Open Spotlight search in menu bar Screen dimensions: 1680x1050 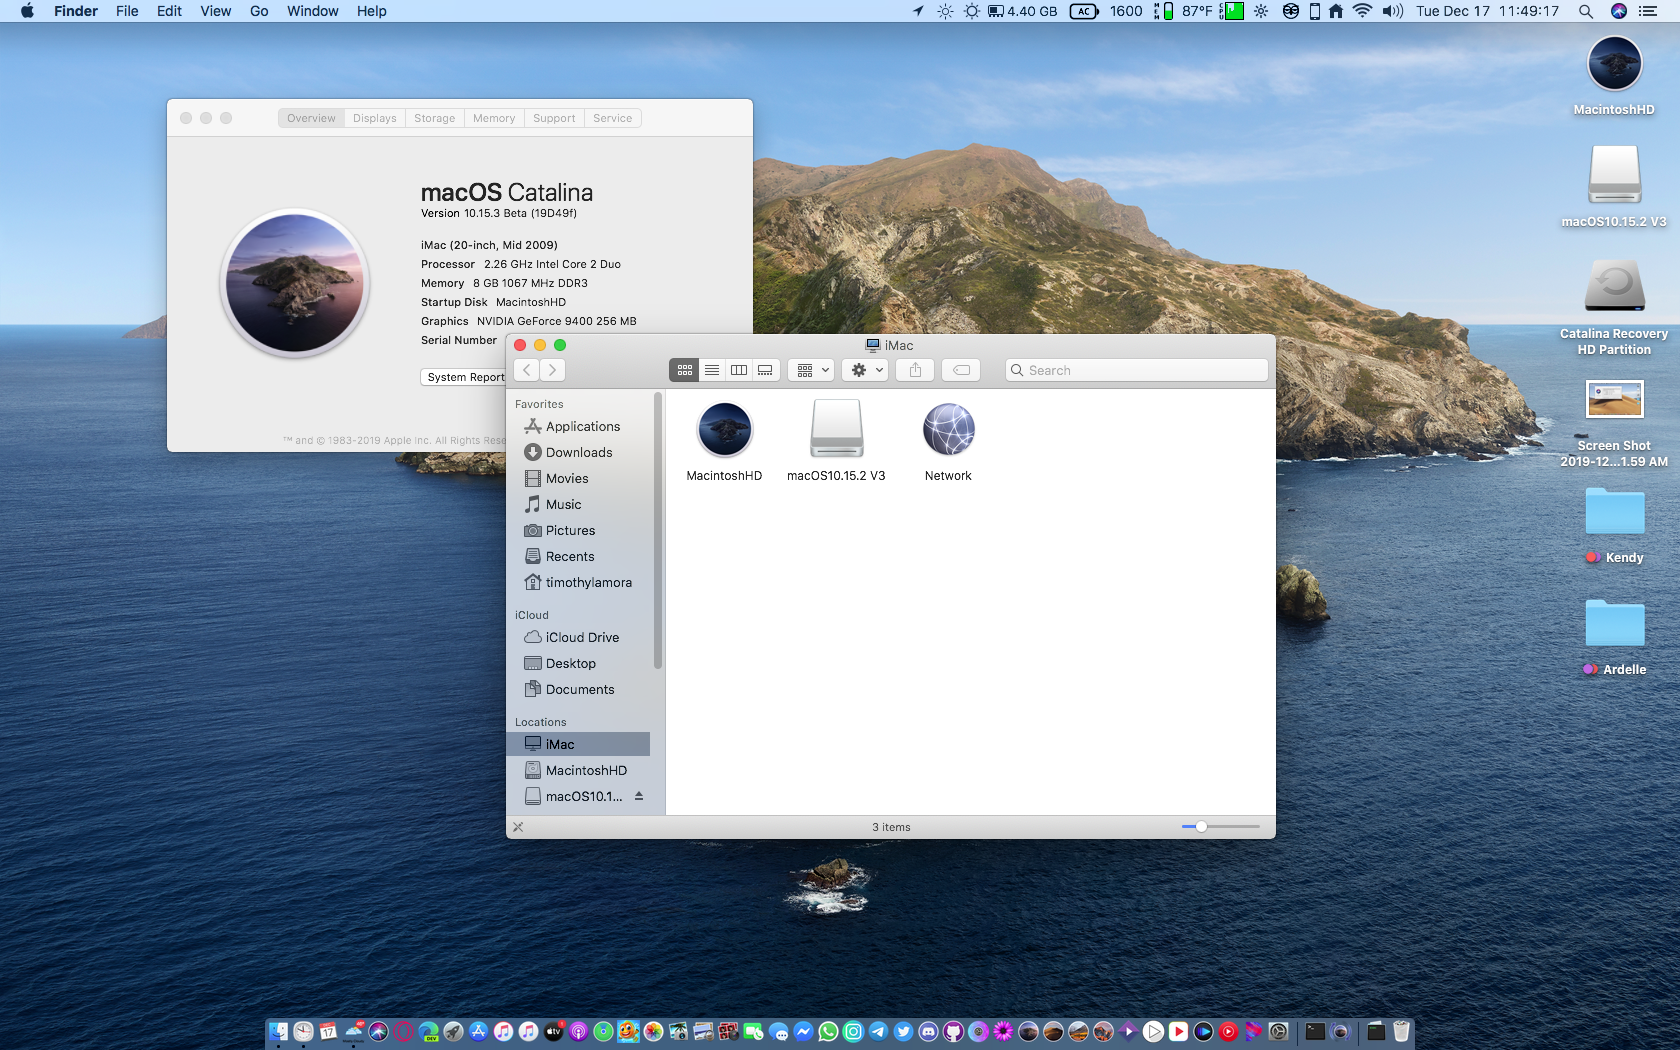(1586, 11)
